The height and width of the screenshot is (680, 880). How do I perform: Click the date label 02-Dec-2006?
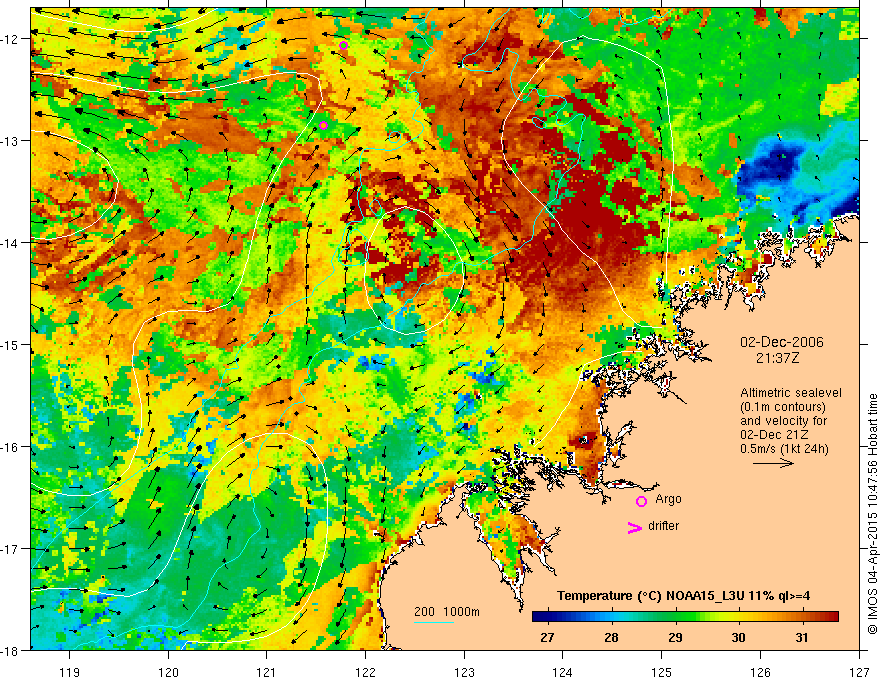pyautogui.click(x=782, y=342)
